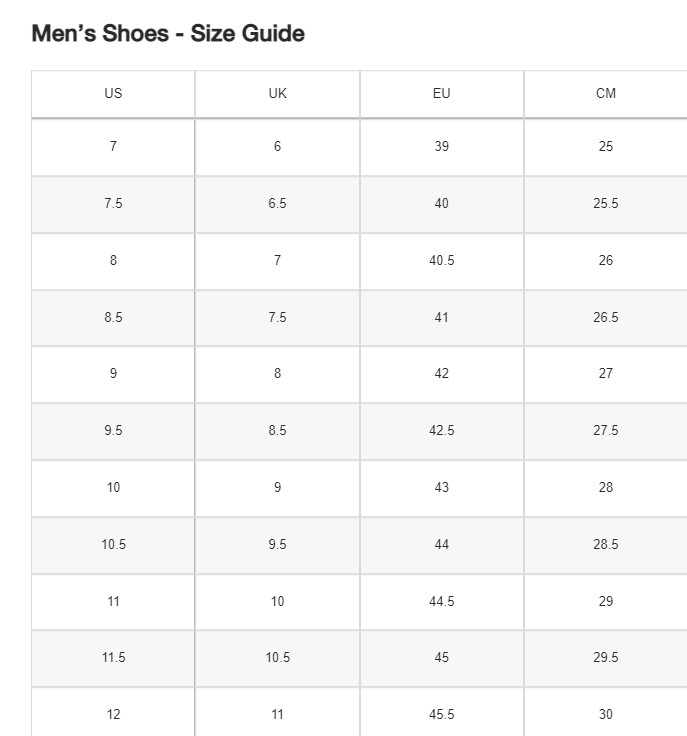Click EU size 44 cell
Screen dimensions: 687x736
441,544
